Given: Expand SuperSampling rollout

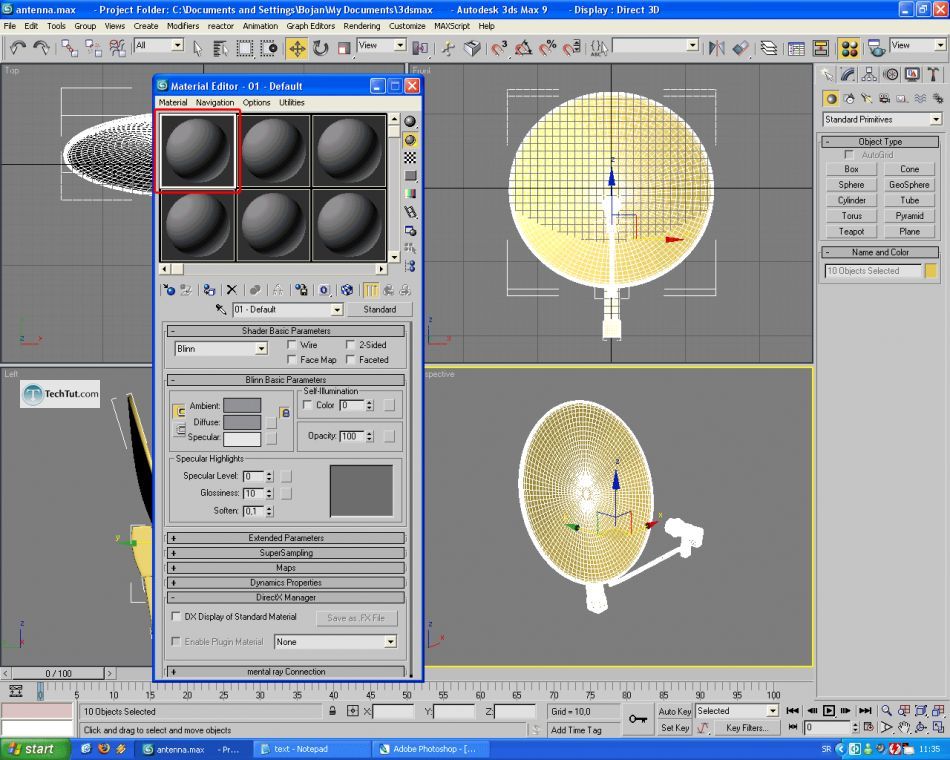Looking at the screenshot, I should coord(285,553).
